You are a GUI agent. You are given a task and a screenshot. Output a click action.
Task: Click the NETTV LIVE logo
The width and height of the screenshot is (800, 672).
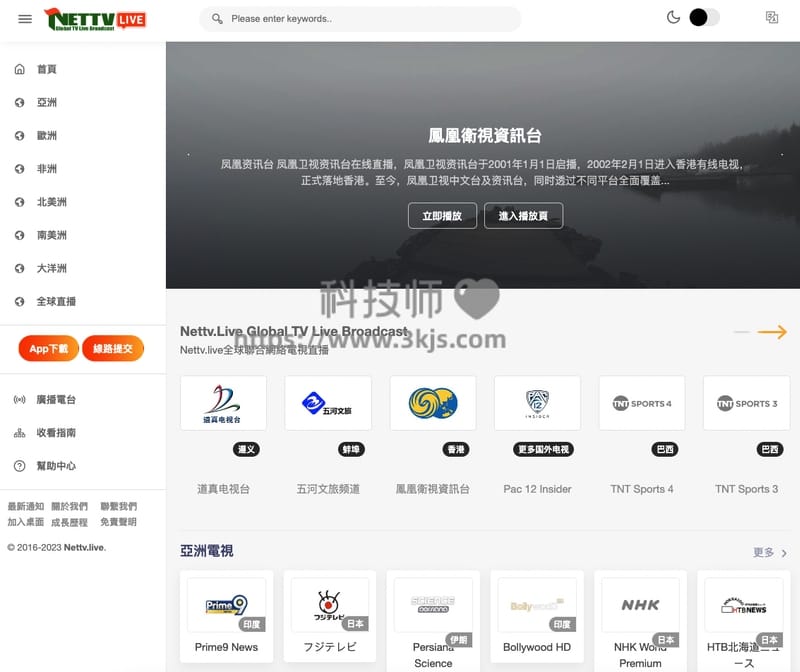point(95,19)
